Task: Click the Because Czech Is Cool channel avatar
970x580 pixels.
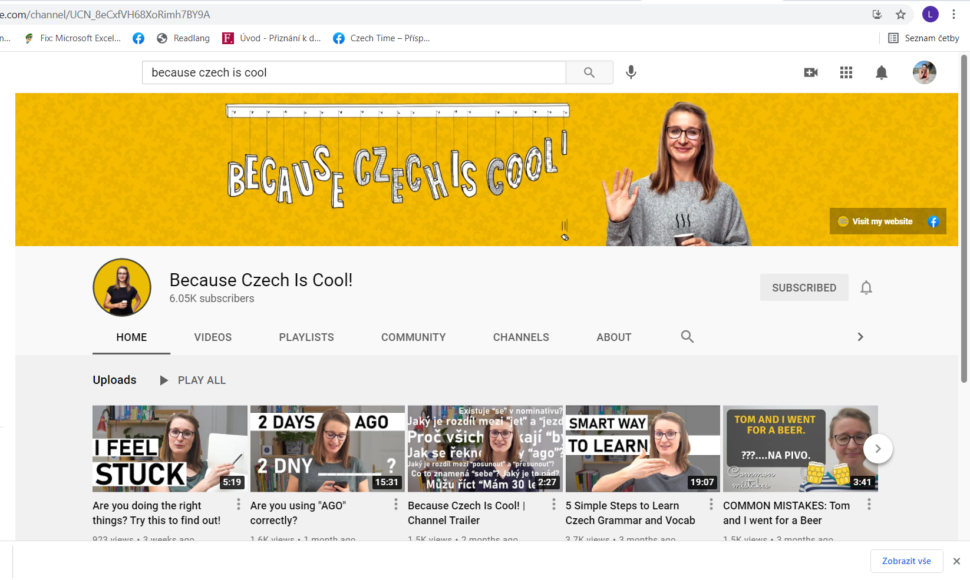Action: [x=122, y=287]
